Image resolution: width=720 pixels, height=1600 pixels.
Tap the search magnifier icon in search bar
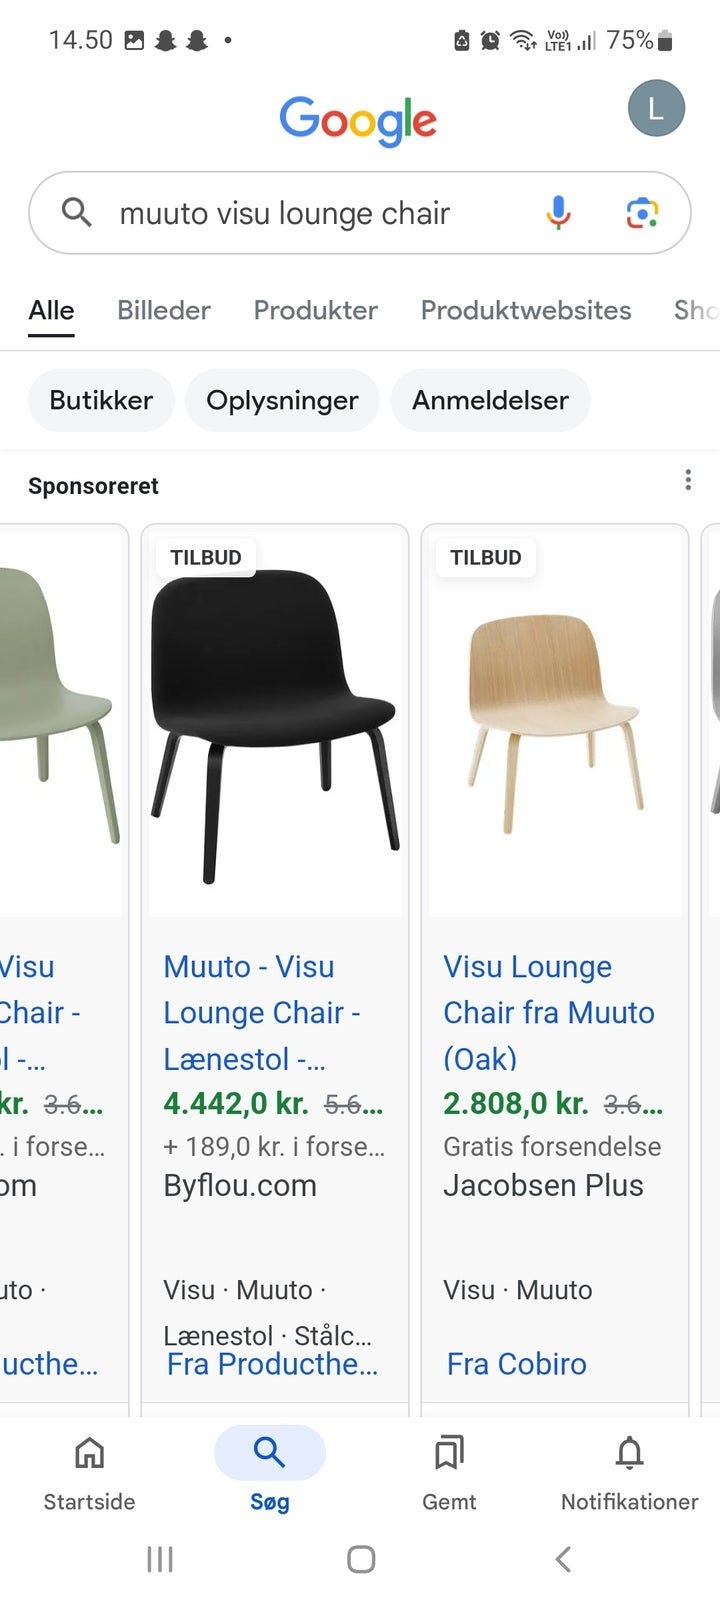(x=77, y=212)
